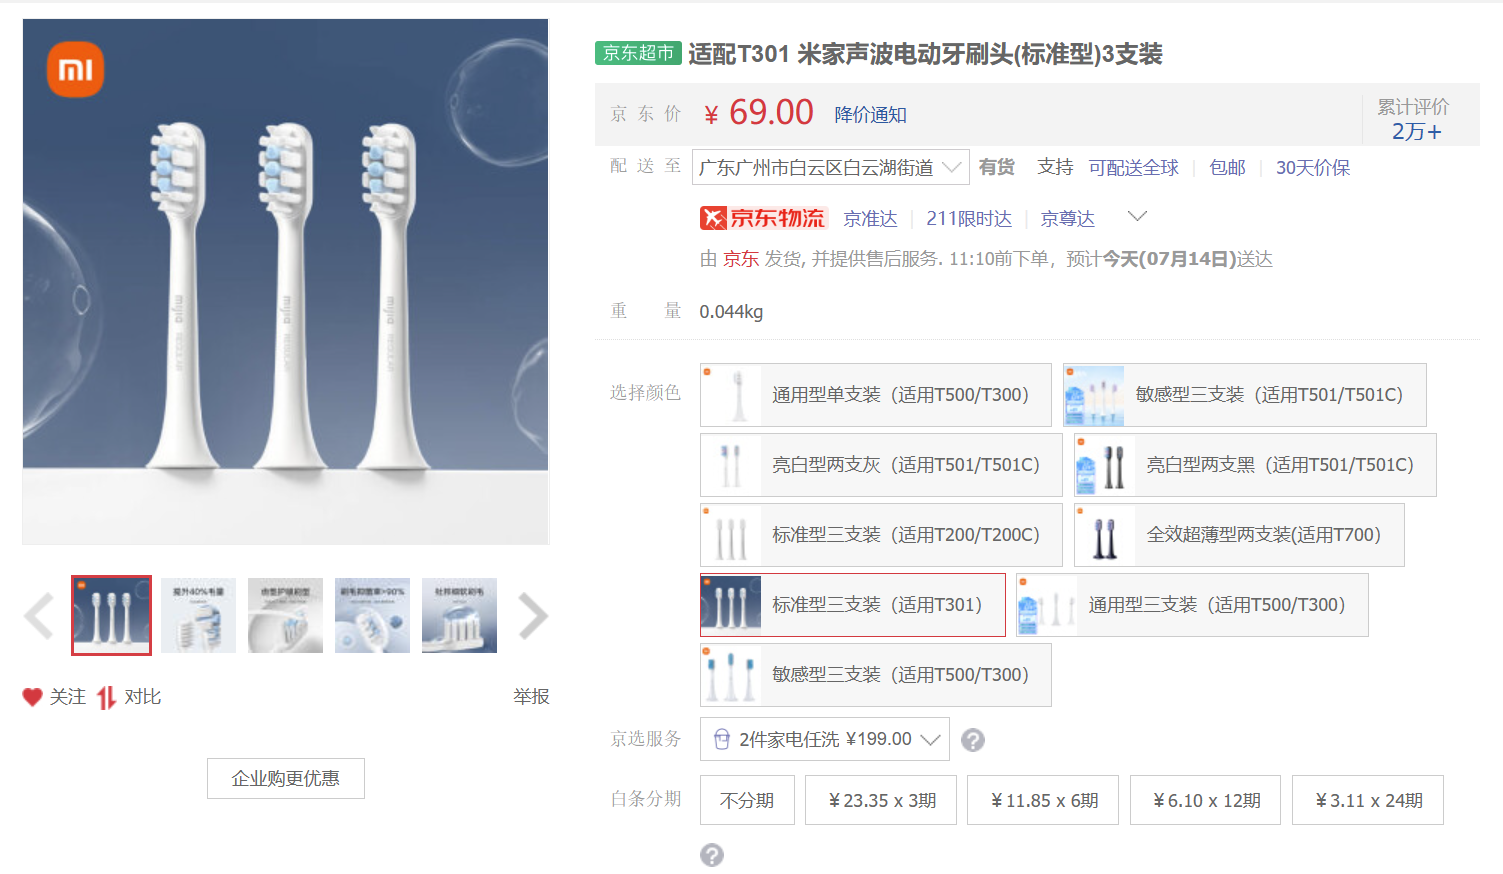The width and height of the screenshot is (1503, 874).
Task: Choose 标准型三支装 (适用T200/T200C) option
Action: (881, 535)
